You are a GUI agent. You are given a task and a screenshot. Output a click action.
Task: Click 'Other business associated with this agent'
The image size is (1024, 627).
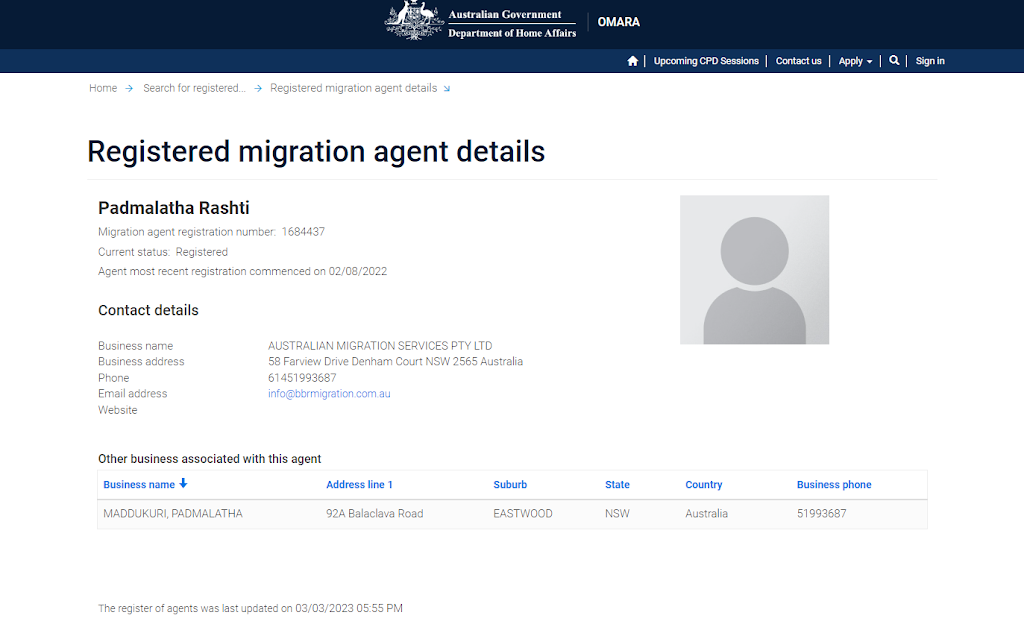[x=210, y=459]
